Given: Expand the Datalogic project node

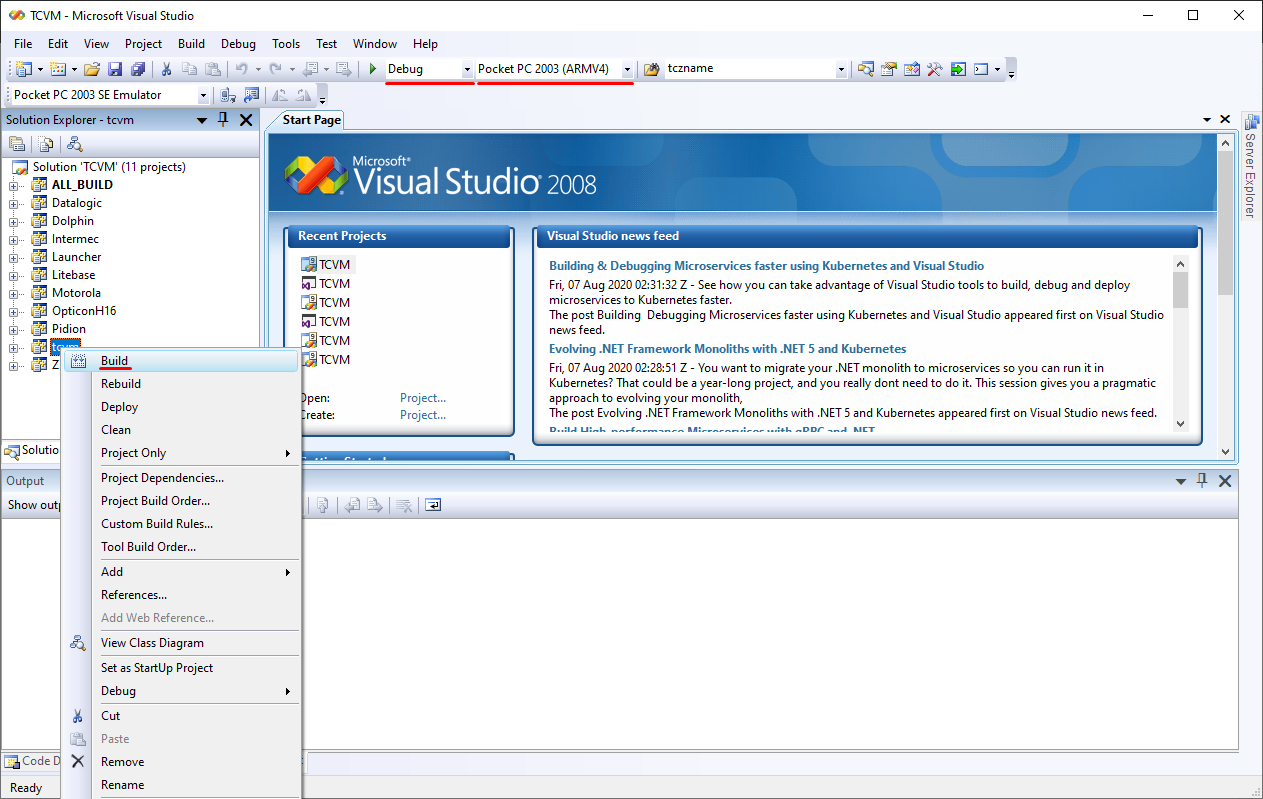Looking at the screenshot, I should click(14, 203).
